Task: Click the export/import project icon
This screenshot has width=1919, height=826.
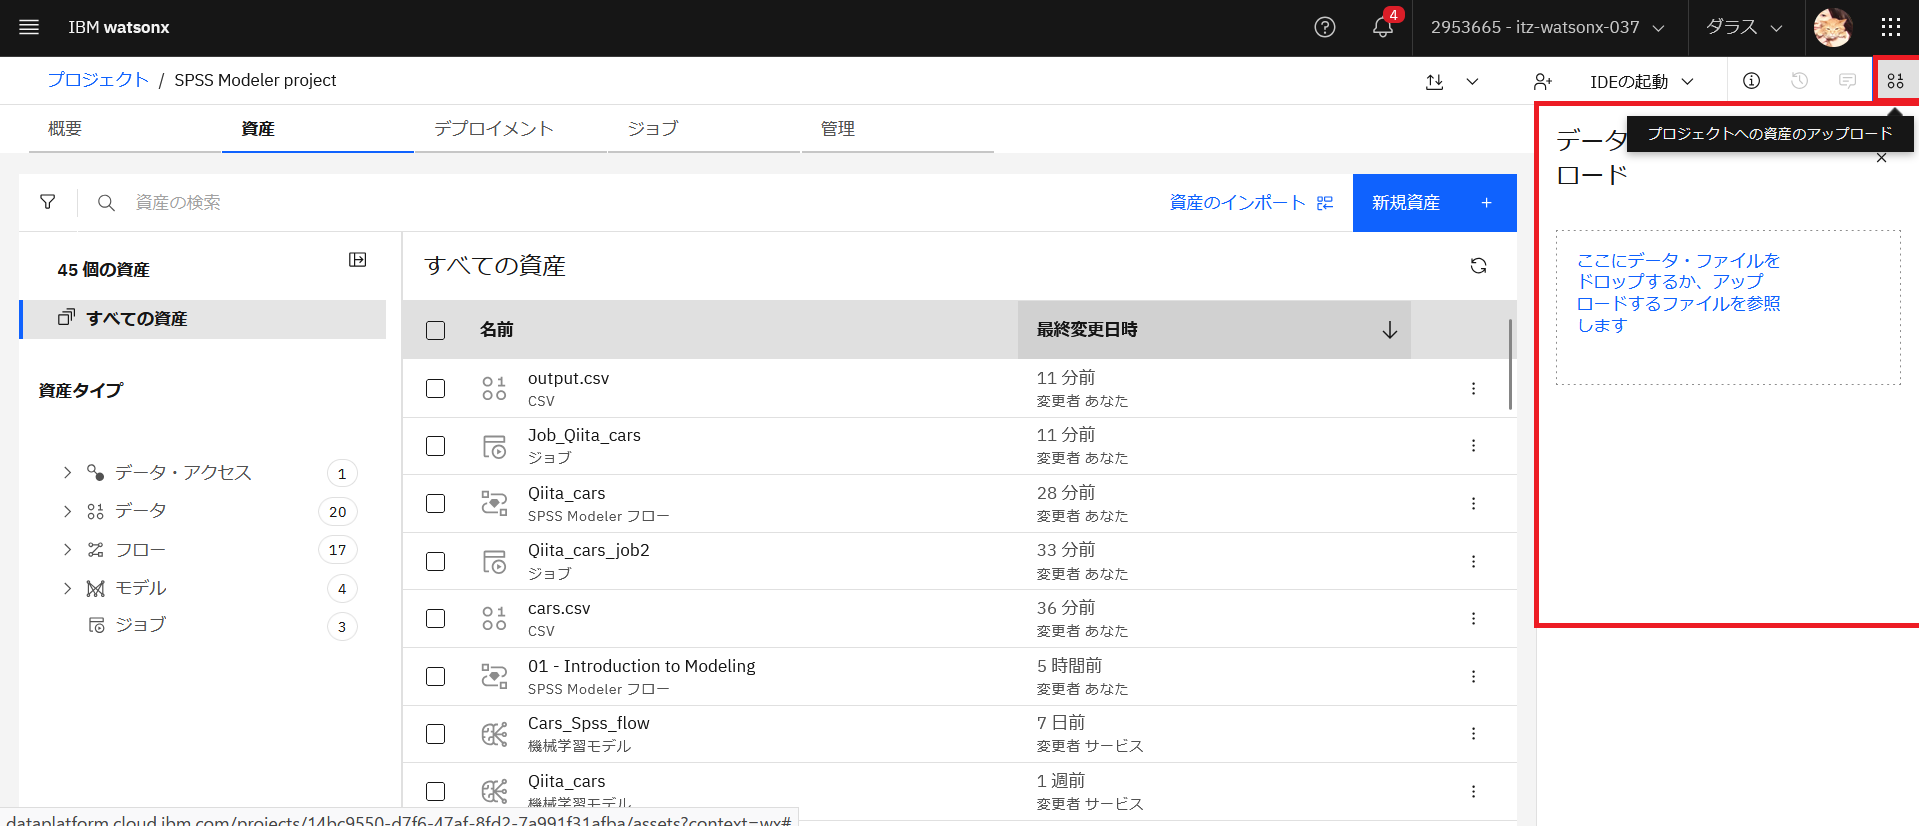Action: [1435, 81]
